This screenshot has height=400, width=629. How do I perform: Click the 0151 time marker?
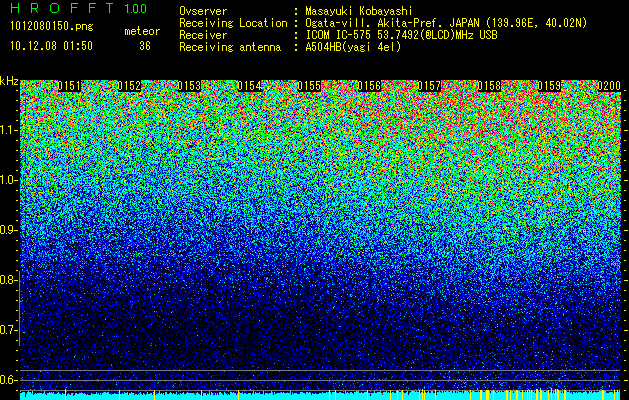[69, 86]
